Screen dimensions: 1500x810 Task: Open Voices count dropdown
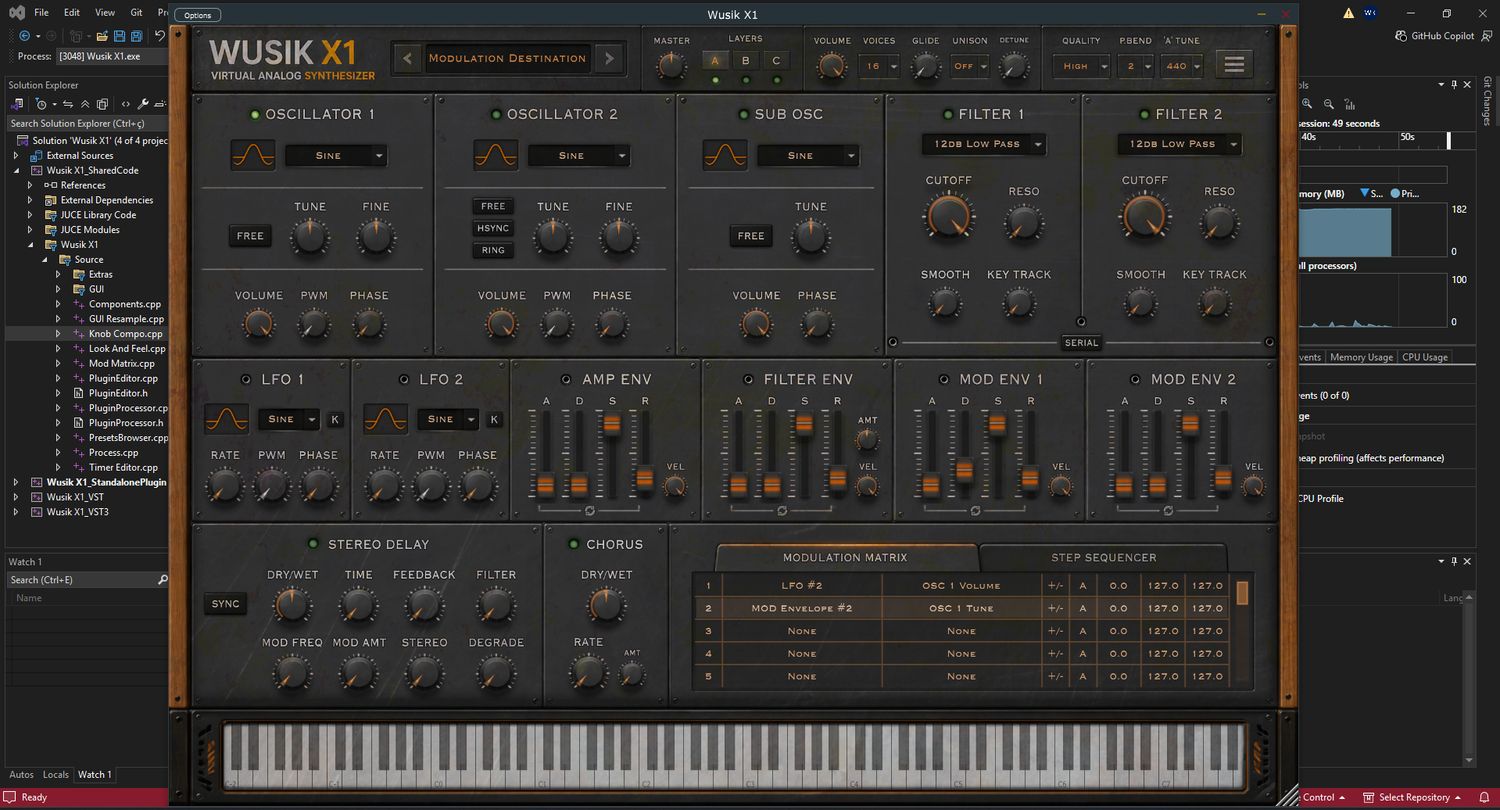(880, 66)
